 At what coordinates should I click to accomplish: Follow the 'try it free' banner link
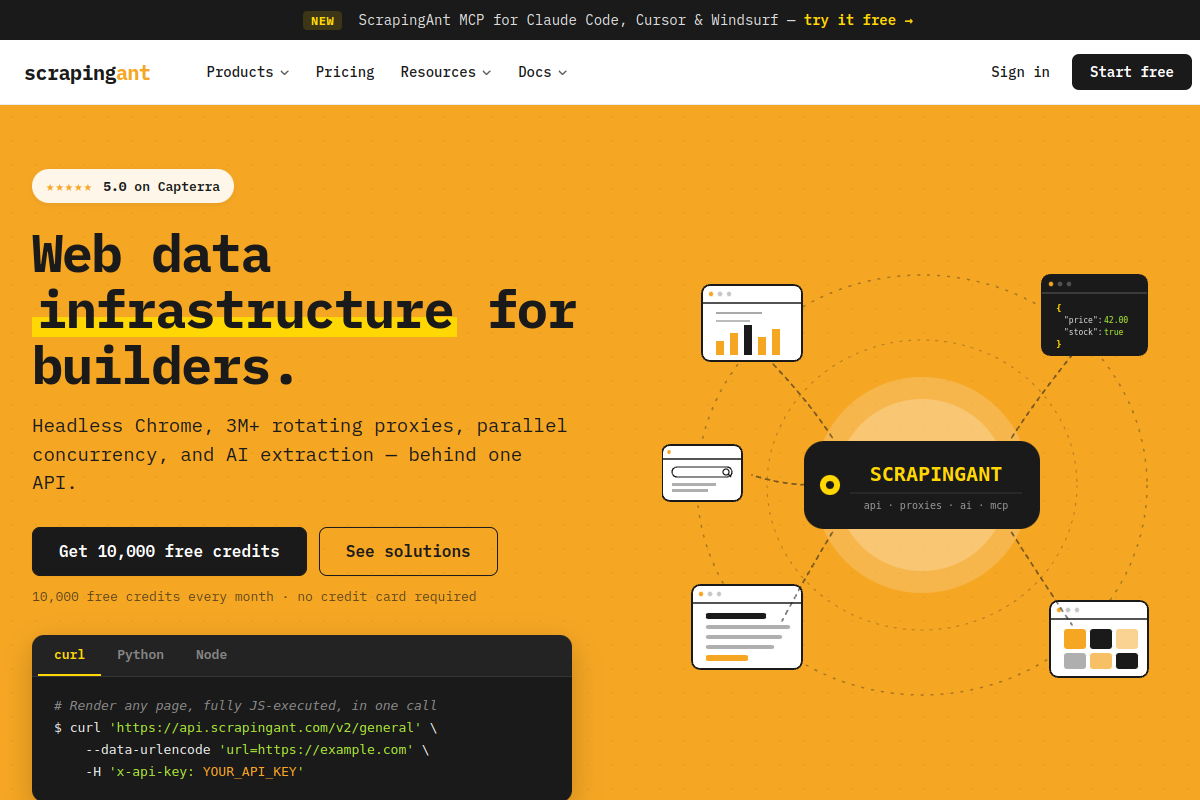(x=858, y=20)
